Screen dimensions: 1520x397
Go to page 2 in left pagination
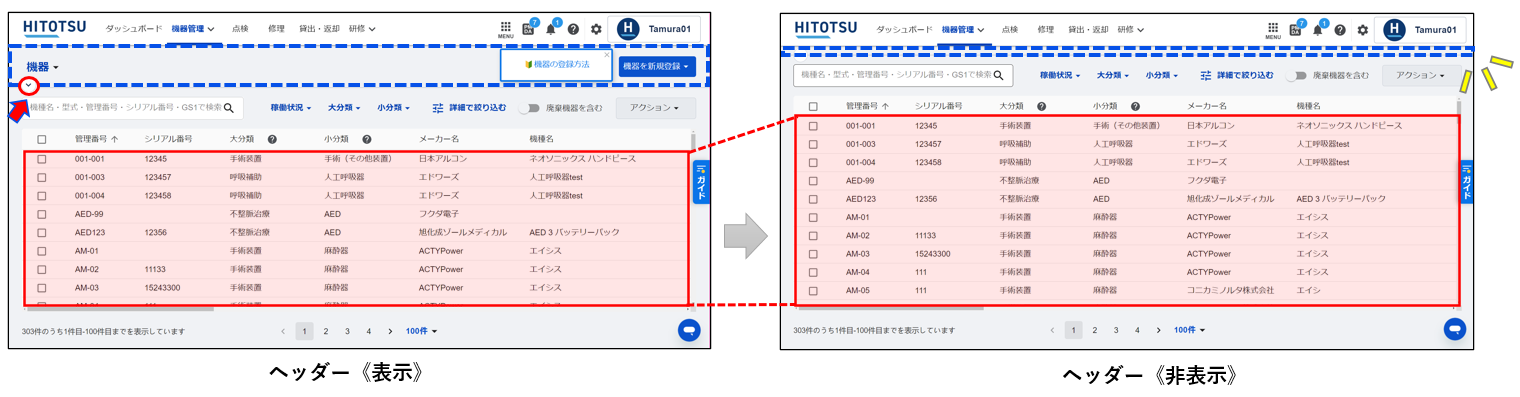(326, 330)
